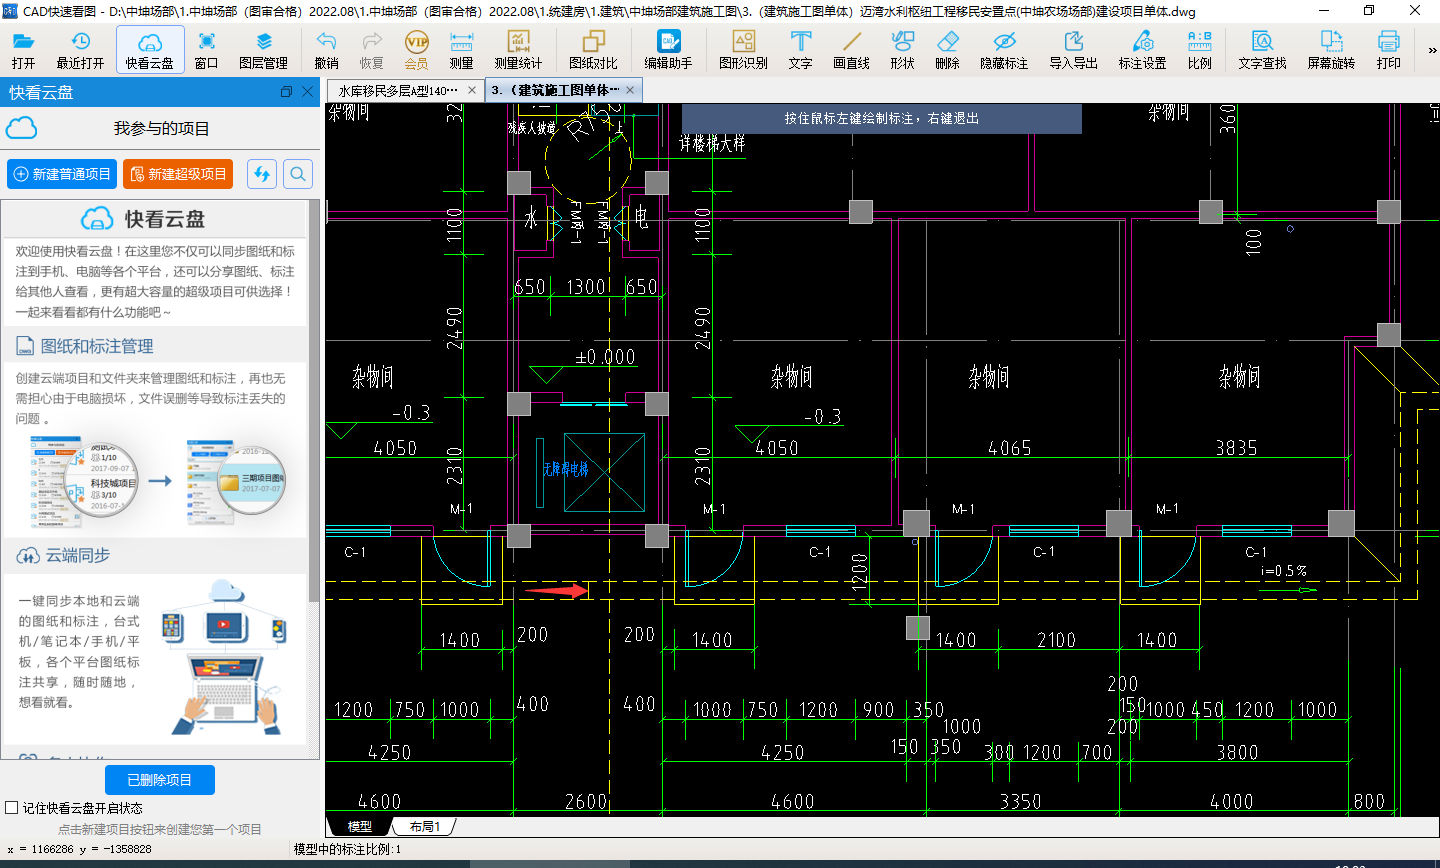Open 标注设置 annotation settings
The width and height of the screenshot is (1440, 868).
[x=1142, y=49]
